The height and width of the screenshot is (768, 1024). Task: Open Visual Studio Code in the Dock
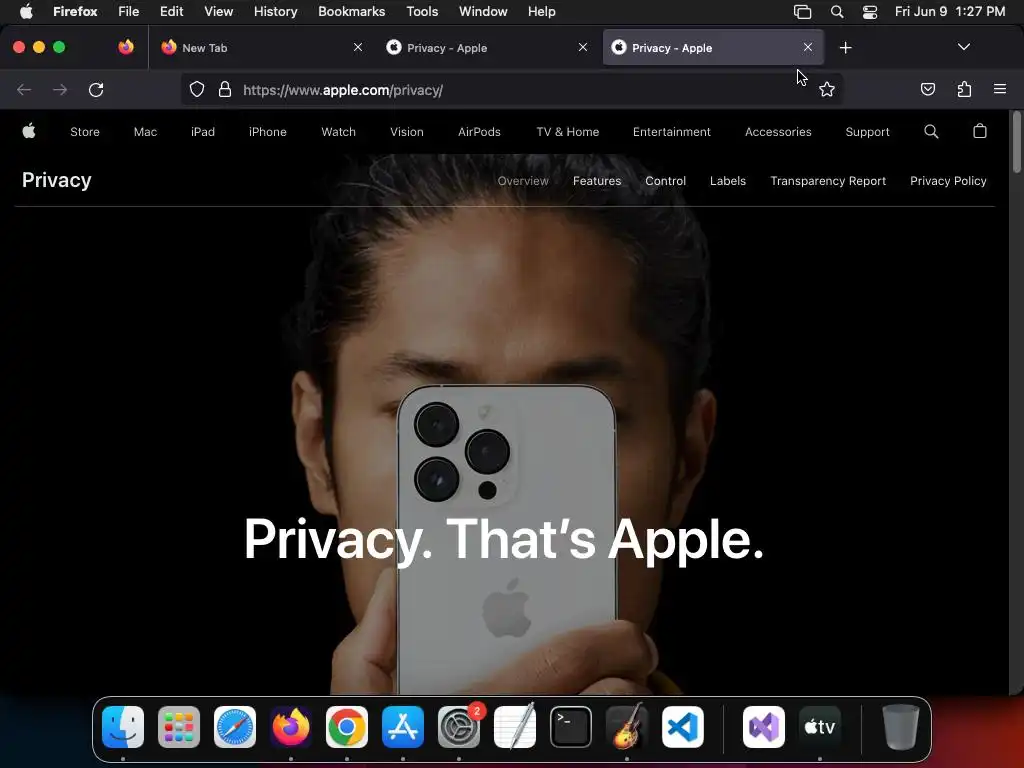coord(683,727)
